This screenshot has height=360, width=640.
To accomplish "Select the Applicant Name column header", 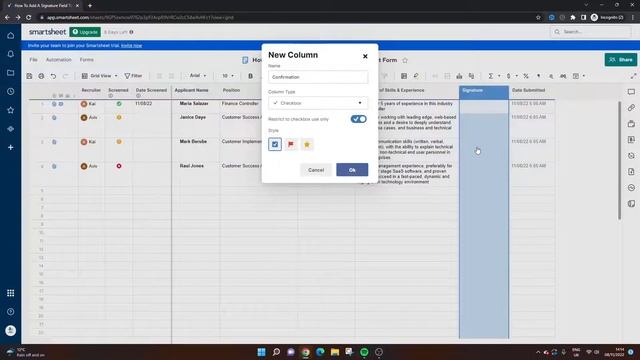I will (196, 92).
